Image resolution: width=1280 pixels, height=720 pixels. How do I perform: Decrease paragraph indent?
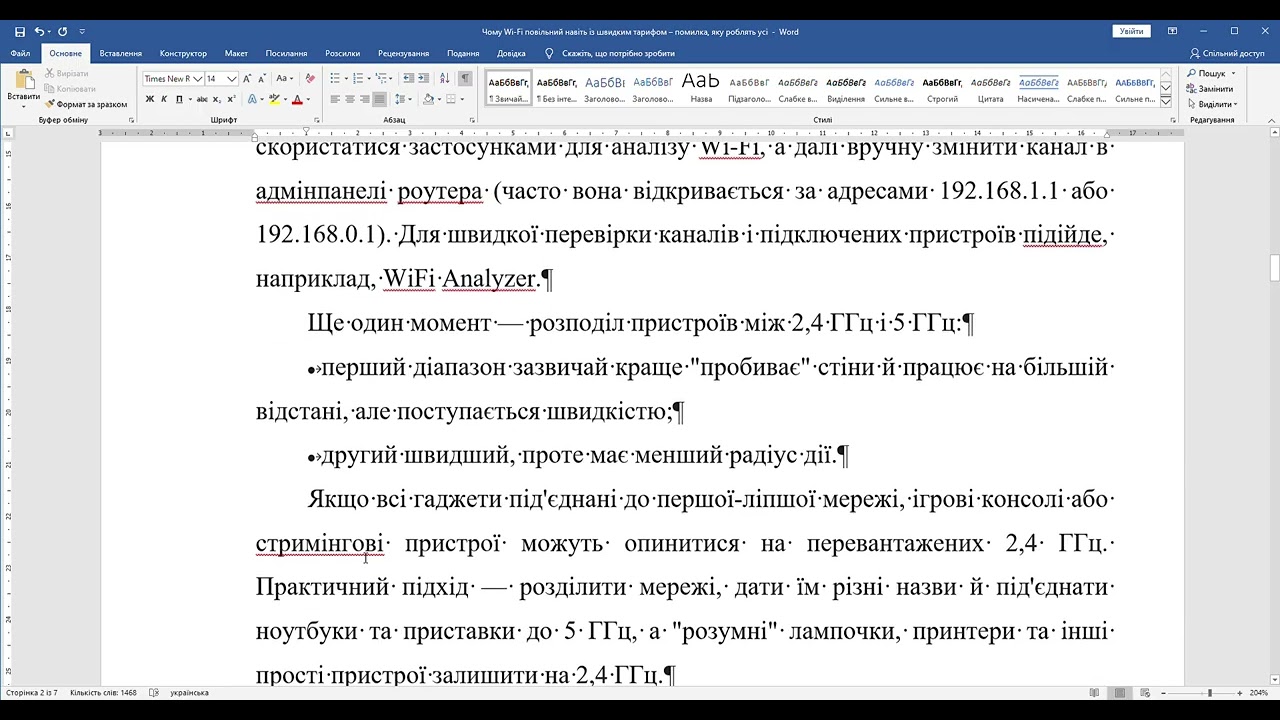(x=408, y=78)
